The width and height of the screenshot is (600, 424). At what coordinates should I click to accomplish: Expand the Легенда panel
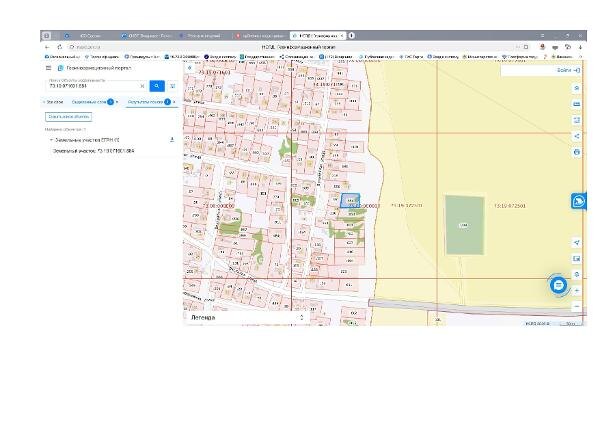pos(302,317)
